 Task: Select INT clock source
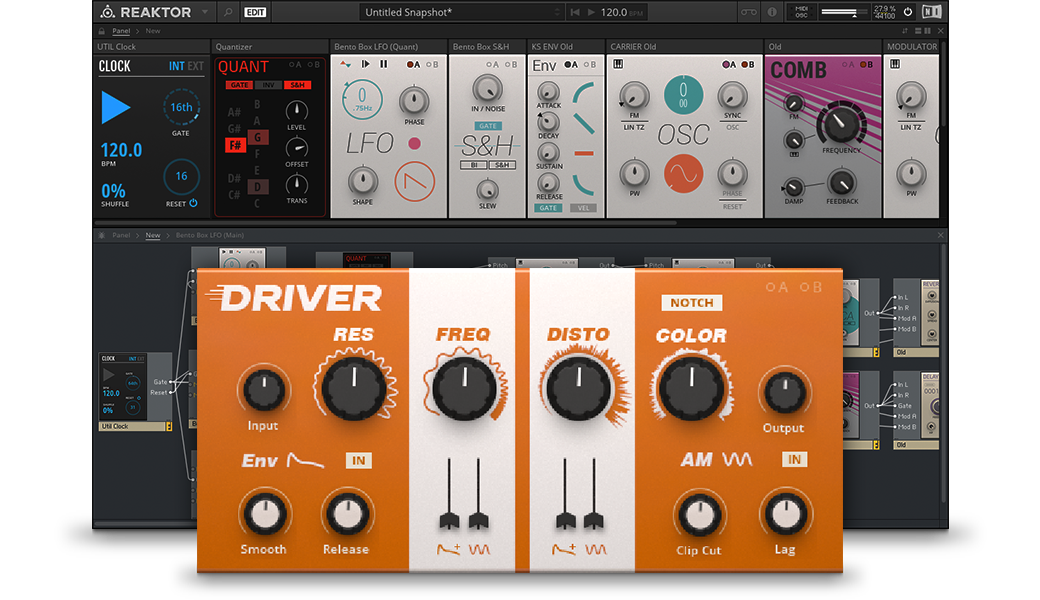click(x=176, y=66)
